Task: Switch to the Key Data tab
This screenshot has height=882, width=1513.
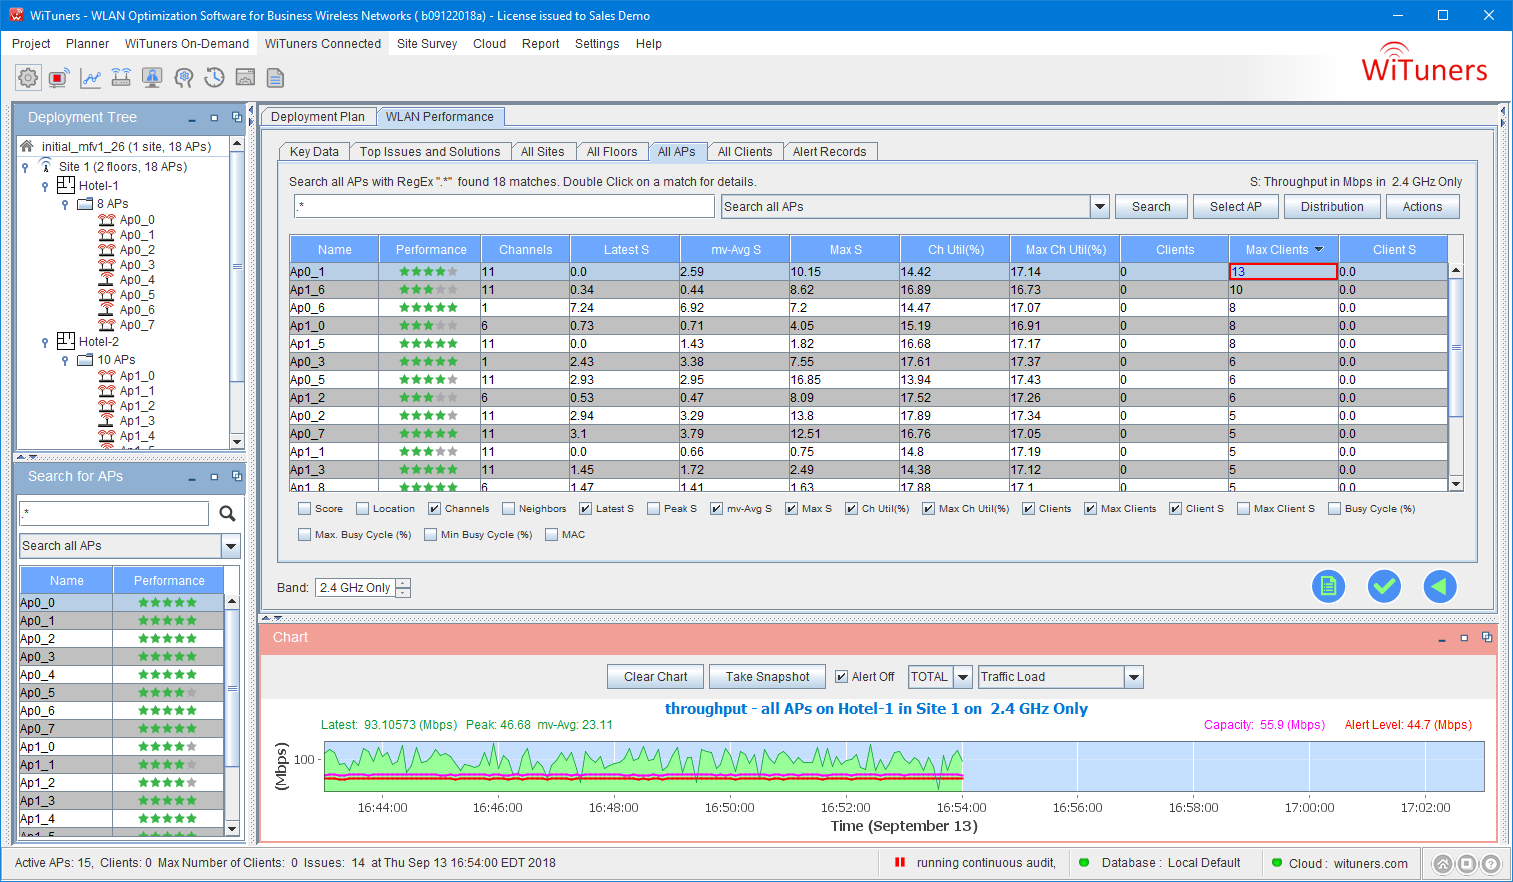Action: [314, 152]
